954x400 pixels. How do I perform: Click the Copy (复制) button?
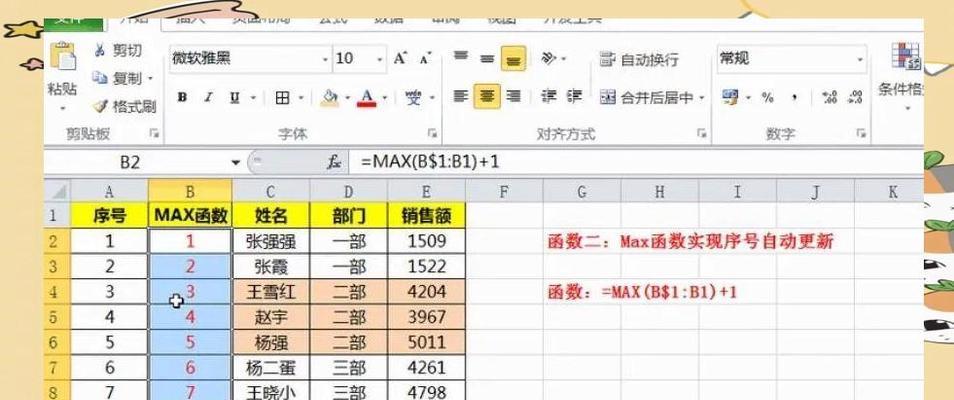point(117,78)
